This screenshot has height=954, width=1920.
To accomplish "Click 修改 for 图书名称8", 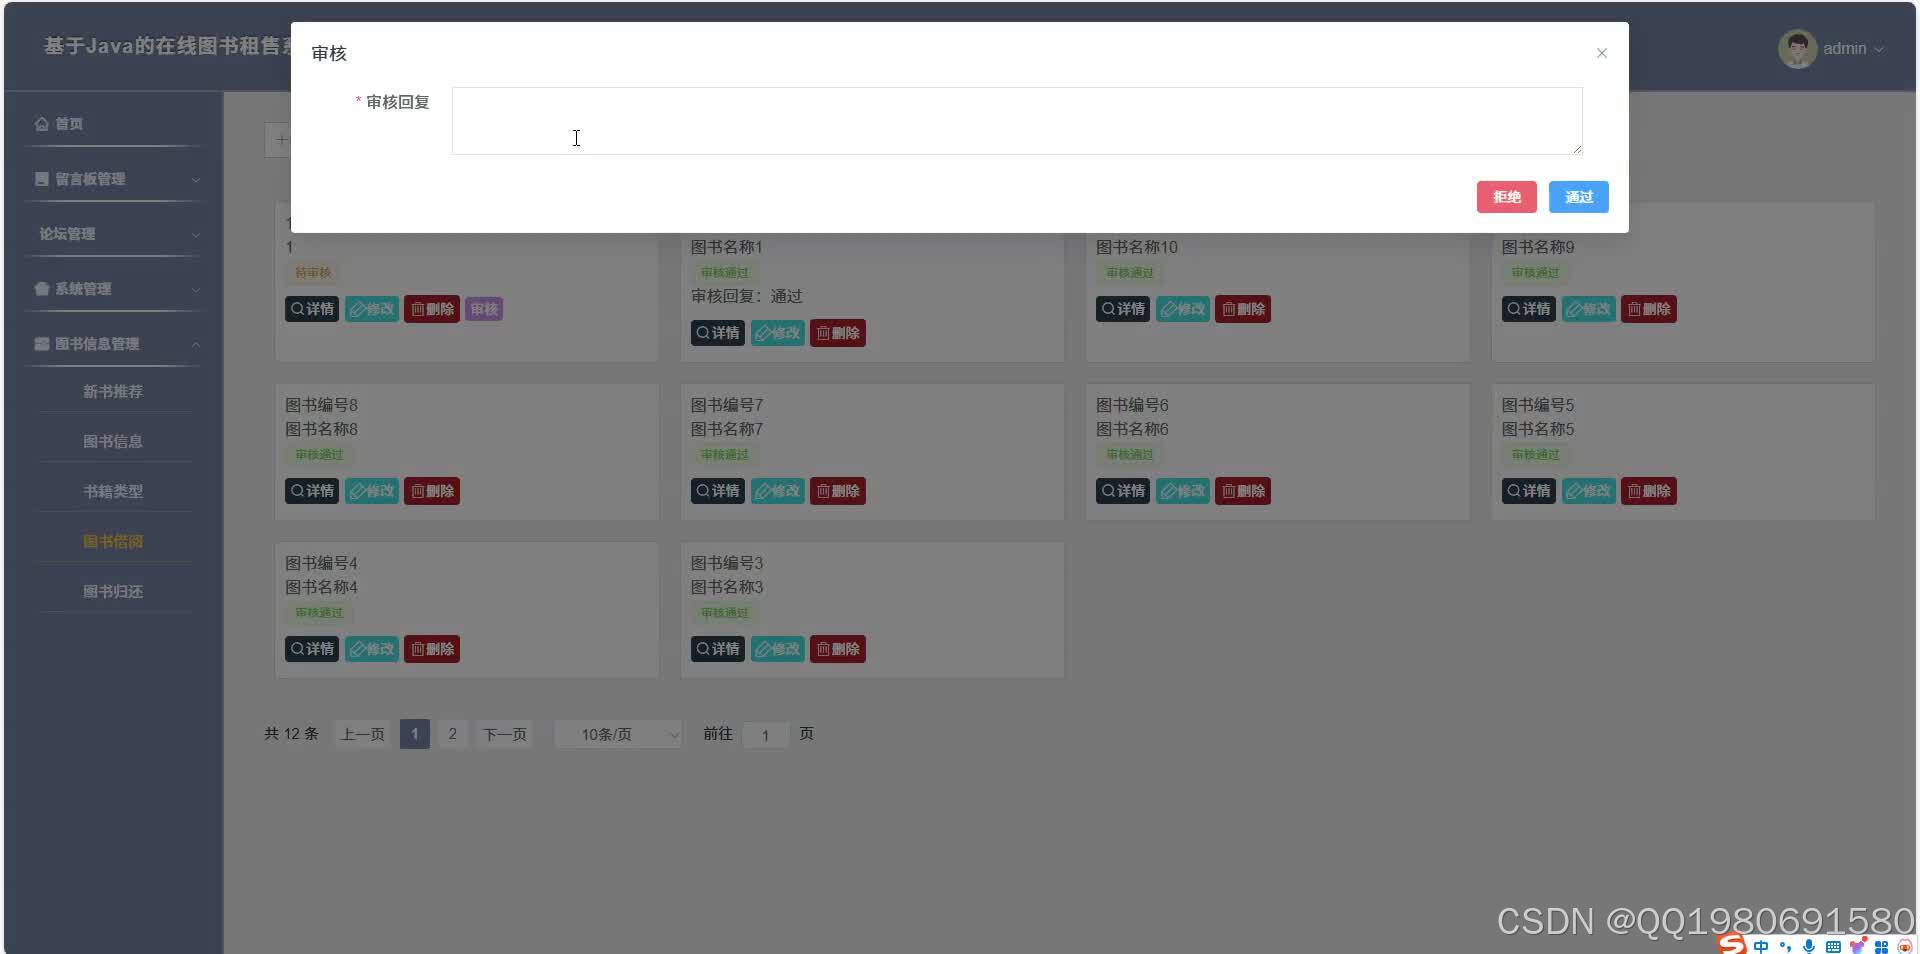I will [x=372, y=491].
